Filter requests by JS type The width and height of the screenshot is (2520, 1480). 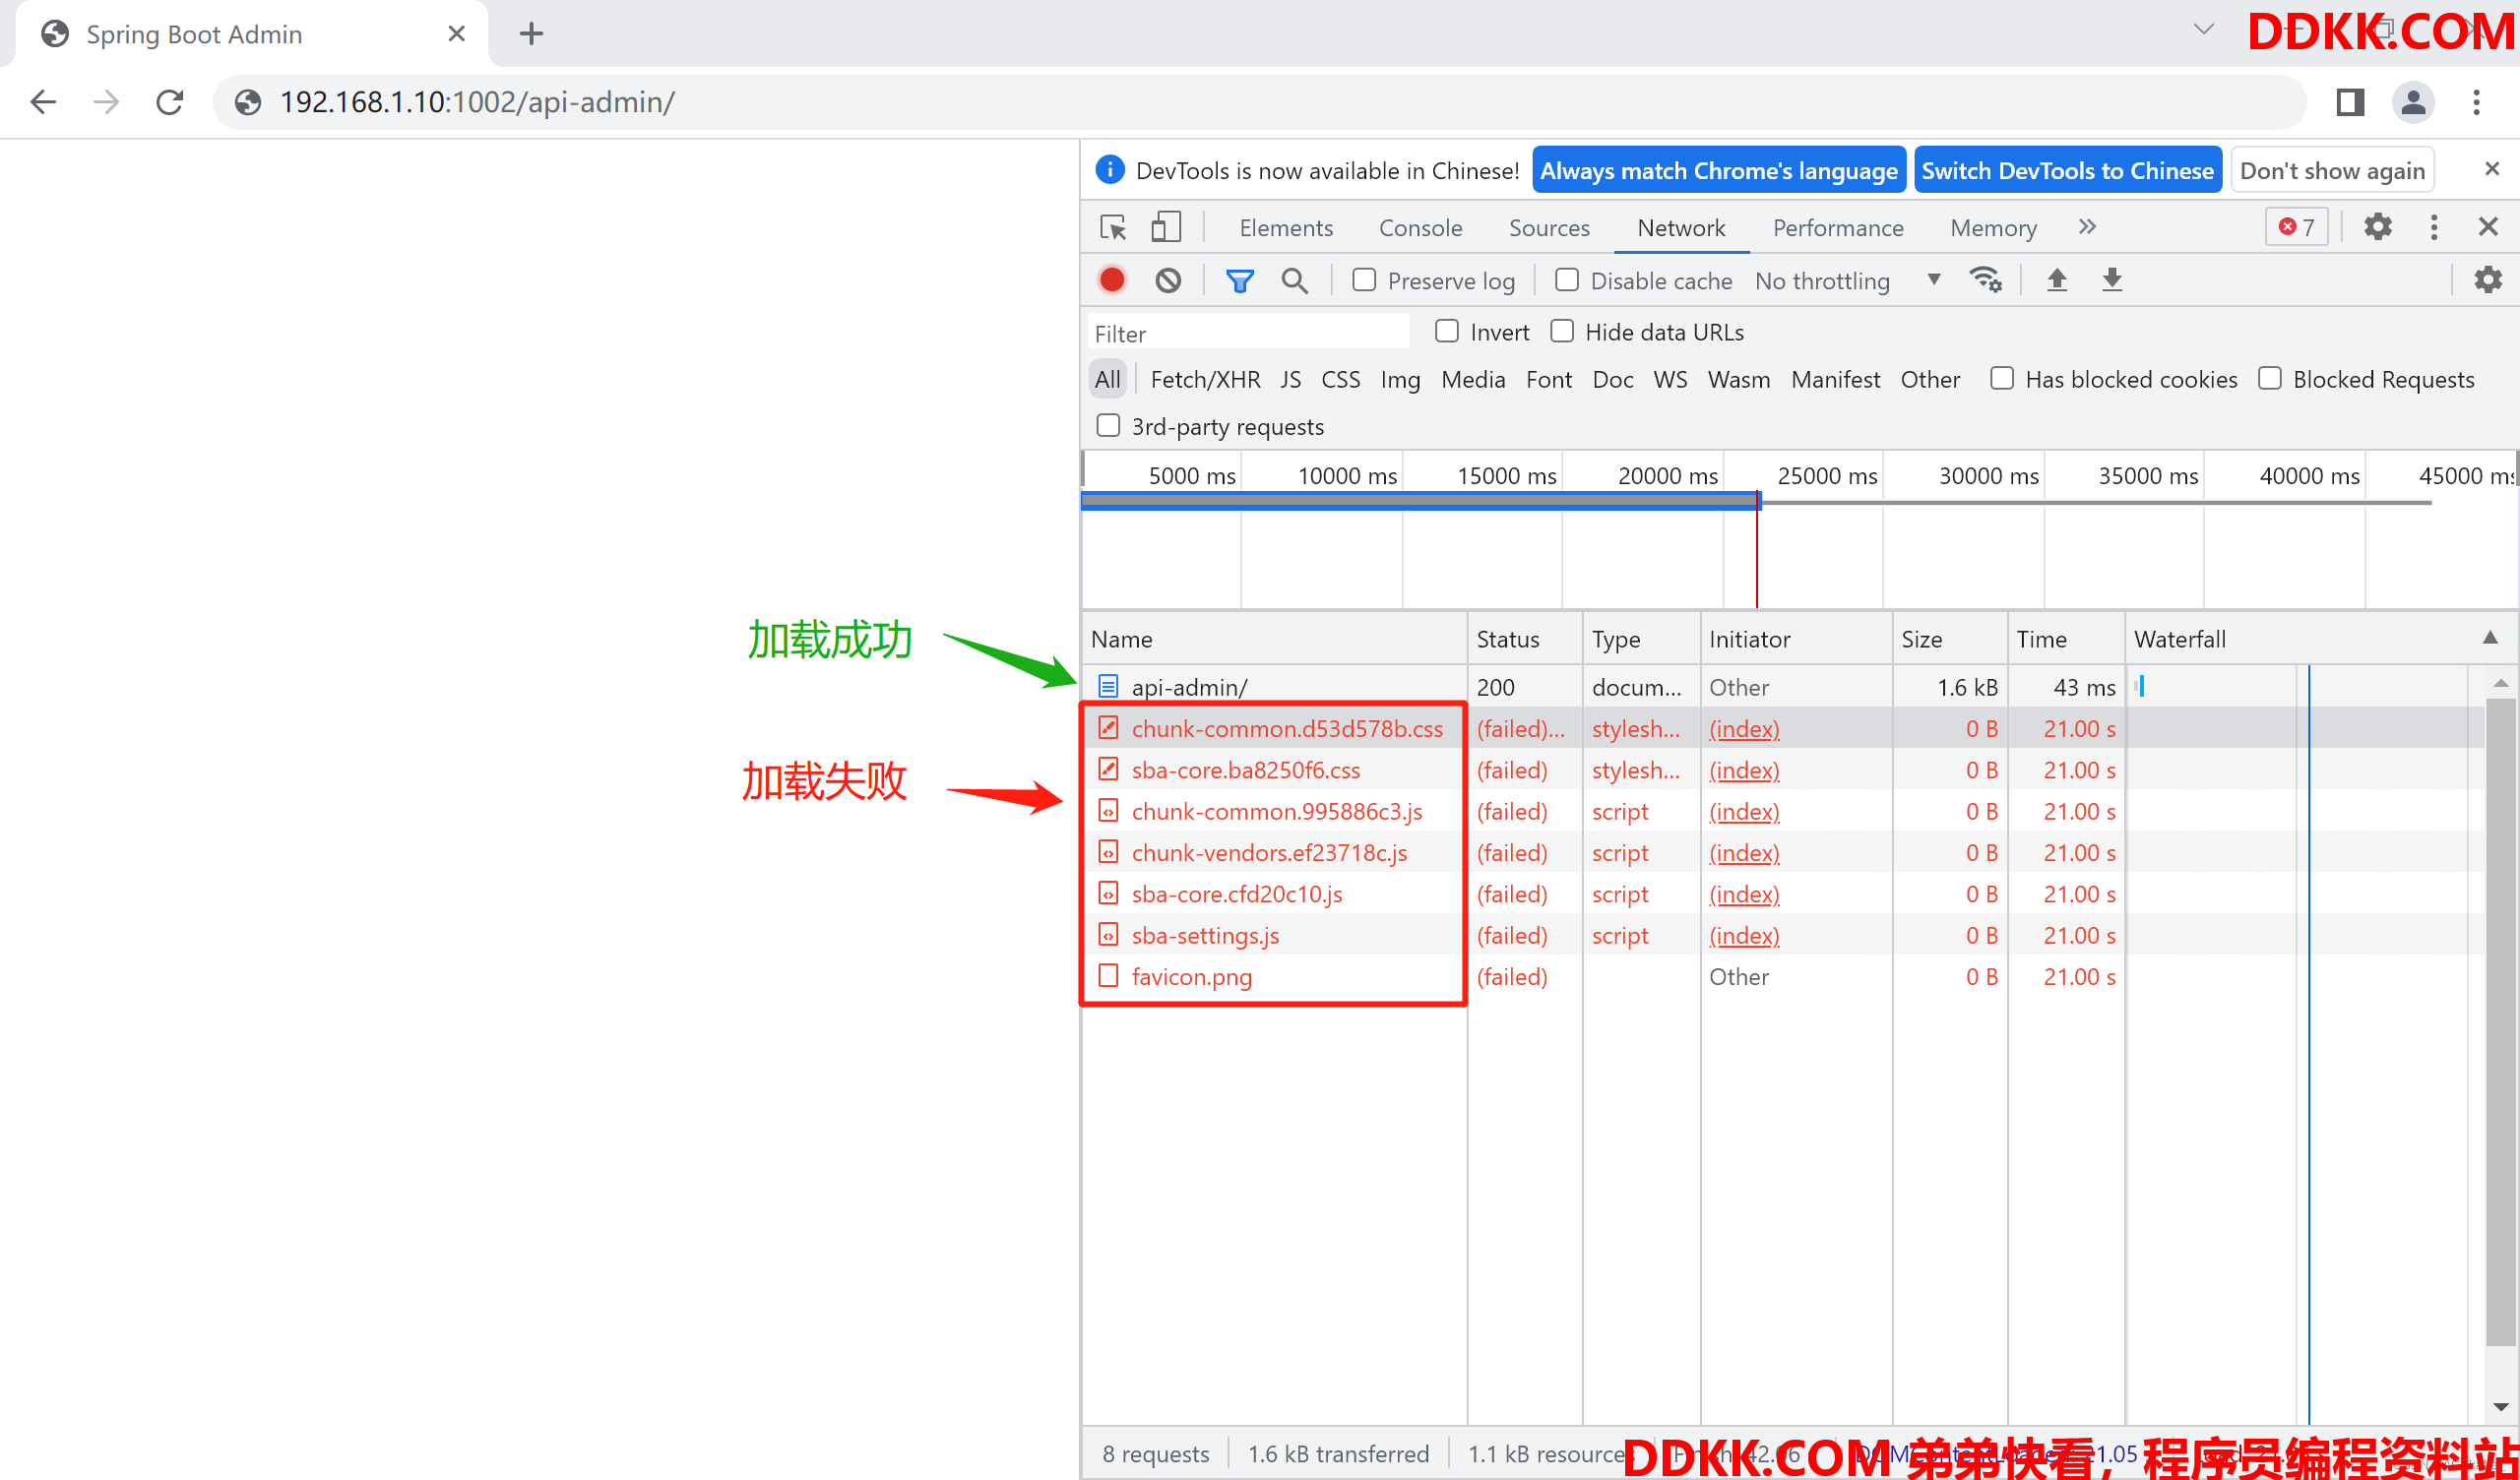[x=1290, y=380]
